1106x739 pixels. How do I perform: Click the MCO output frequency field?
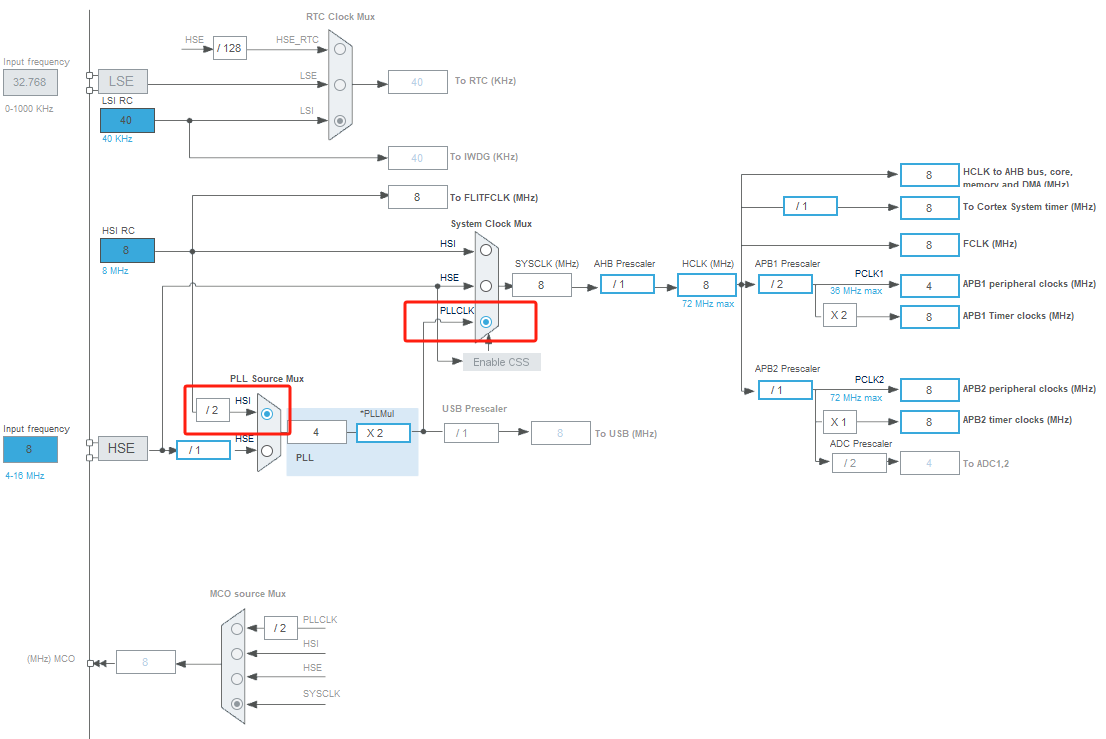tap(145, 661)
